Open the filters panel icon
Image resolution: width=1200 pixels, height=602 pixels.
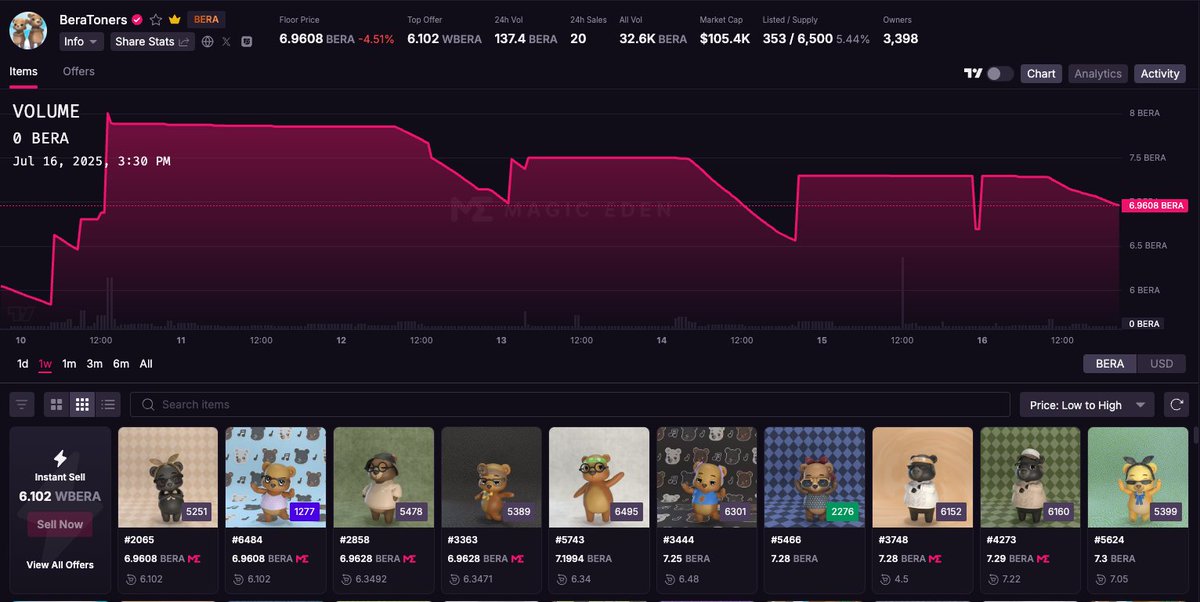pyautogui.click(x=22, y=405)
